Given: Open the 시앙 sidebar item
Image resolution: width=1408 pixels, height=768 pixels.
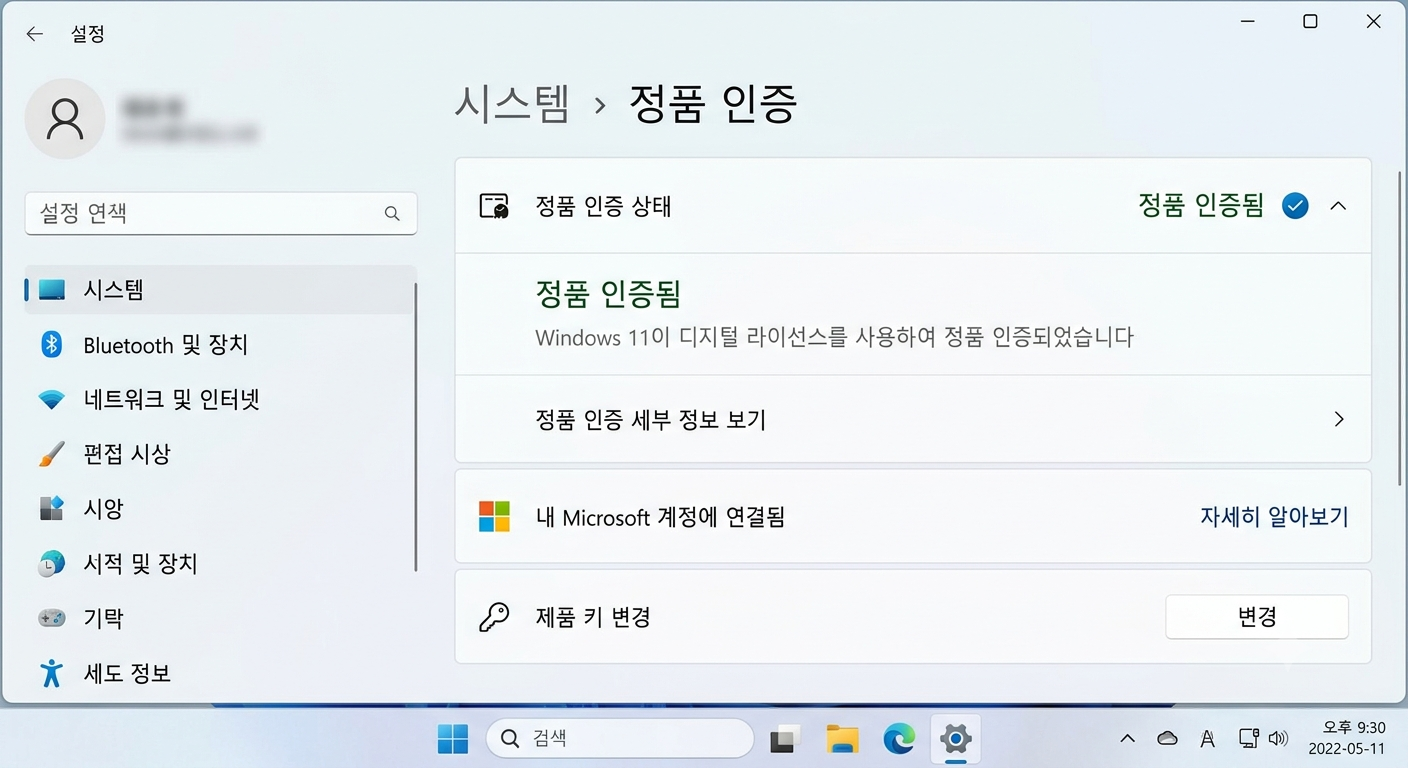Looking at the screenshot, I should tap(220, 509).
